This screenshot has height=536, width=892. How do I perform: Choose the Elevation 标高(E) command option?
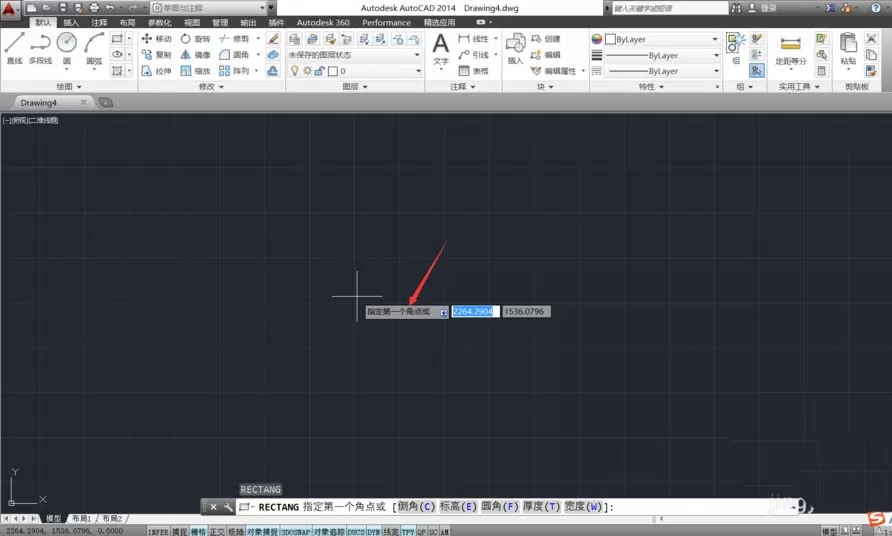458,506
